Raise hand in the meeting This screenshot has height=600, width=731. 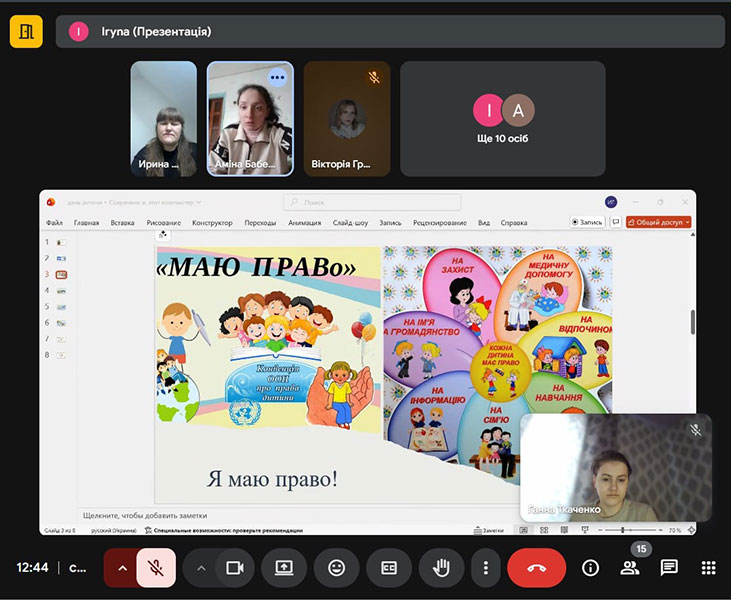[441, 568]
